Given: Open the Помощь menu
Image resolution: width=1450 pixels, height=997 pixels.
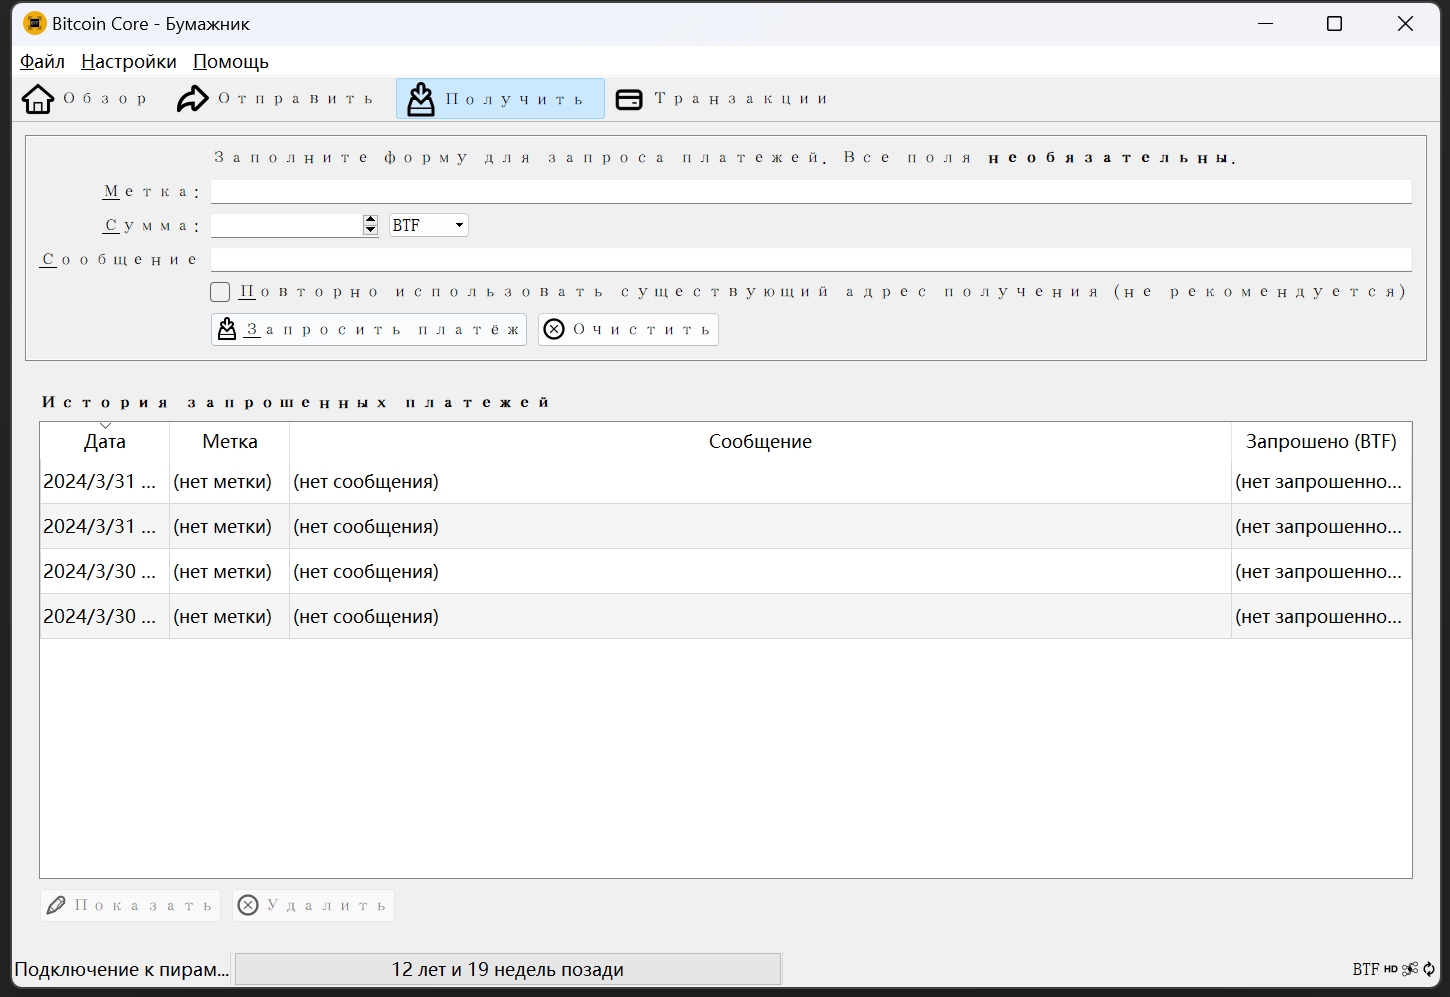Looking at the screenshot, I should tap(231, 61).
